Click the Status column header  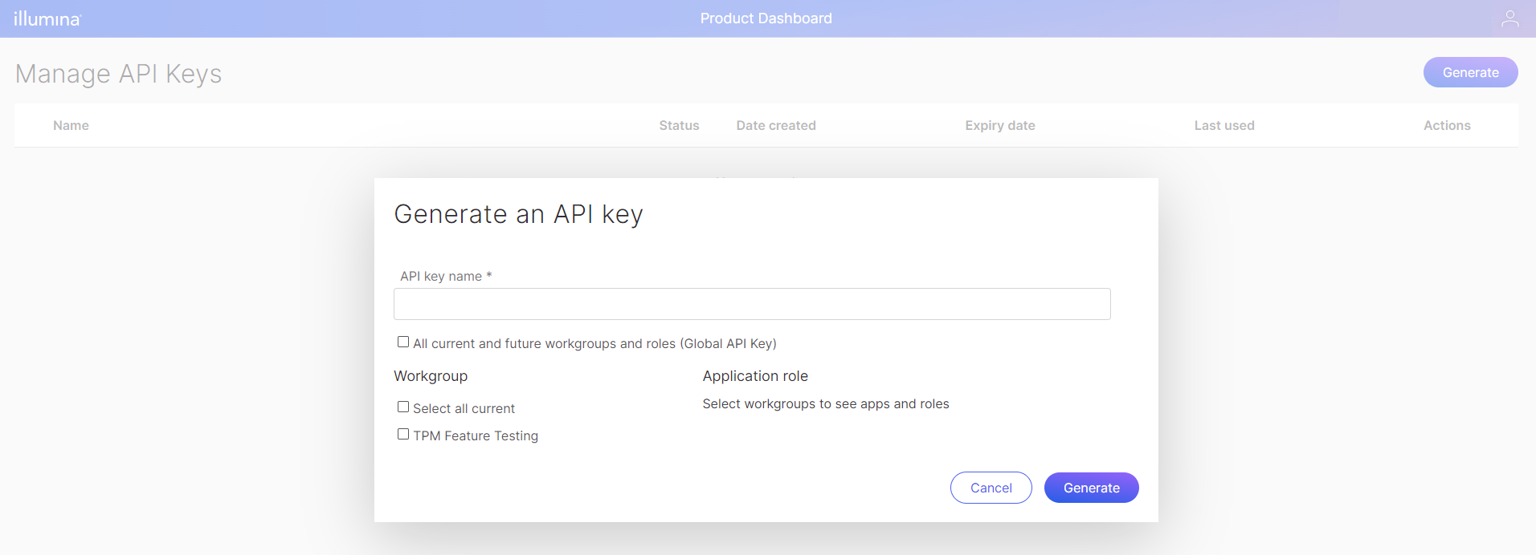(x=679, y=125)
